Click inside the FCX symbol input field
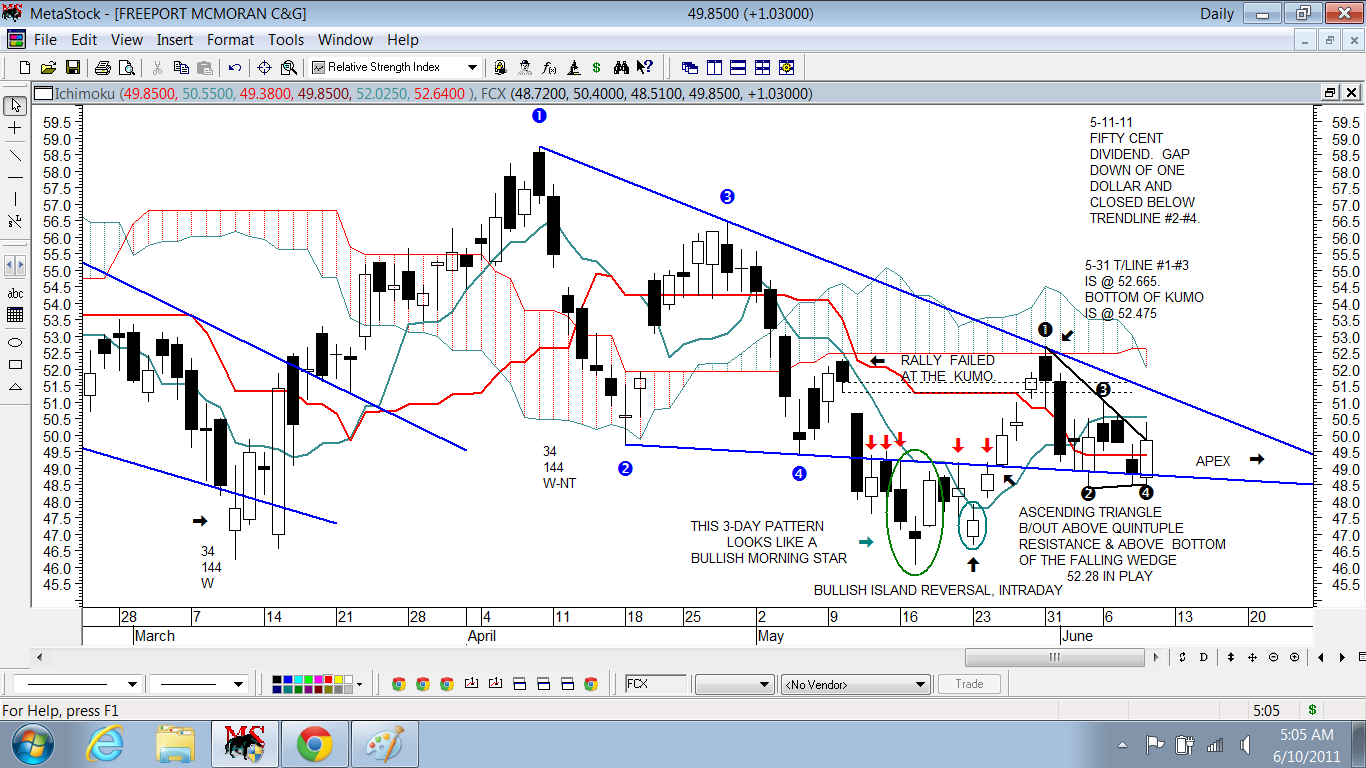1366x768 pixels. (x=655, y=683)
